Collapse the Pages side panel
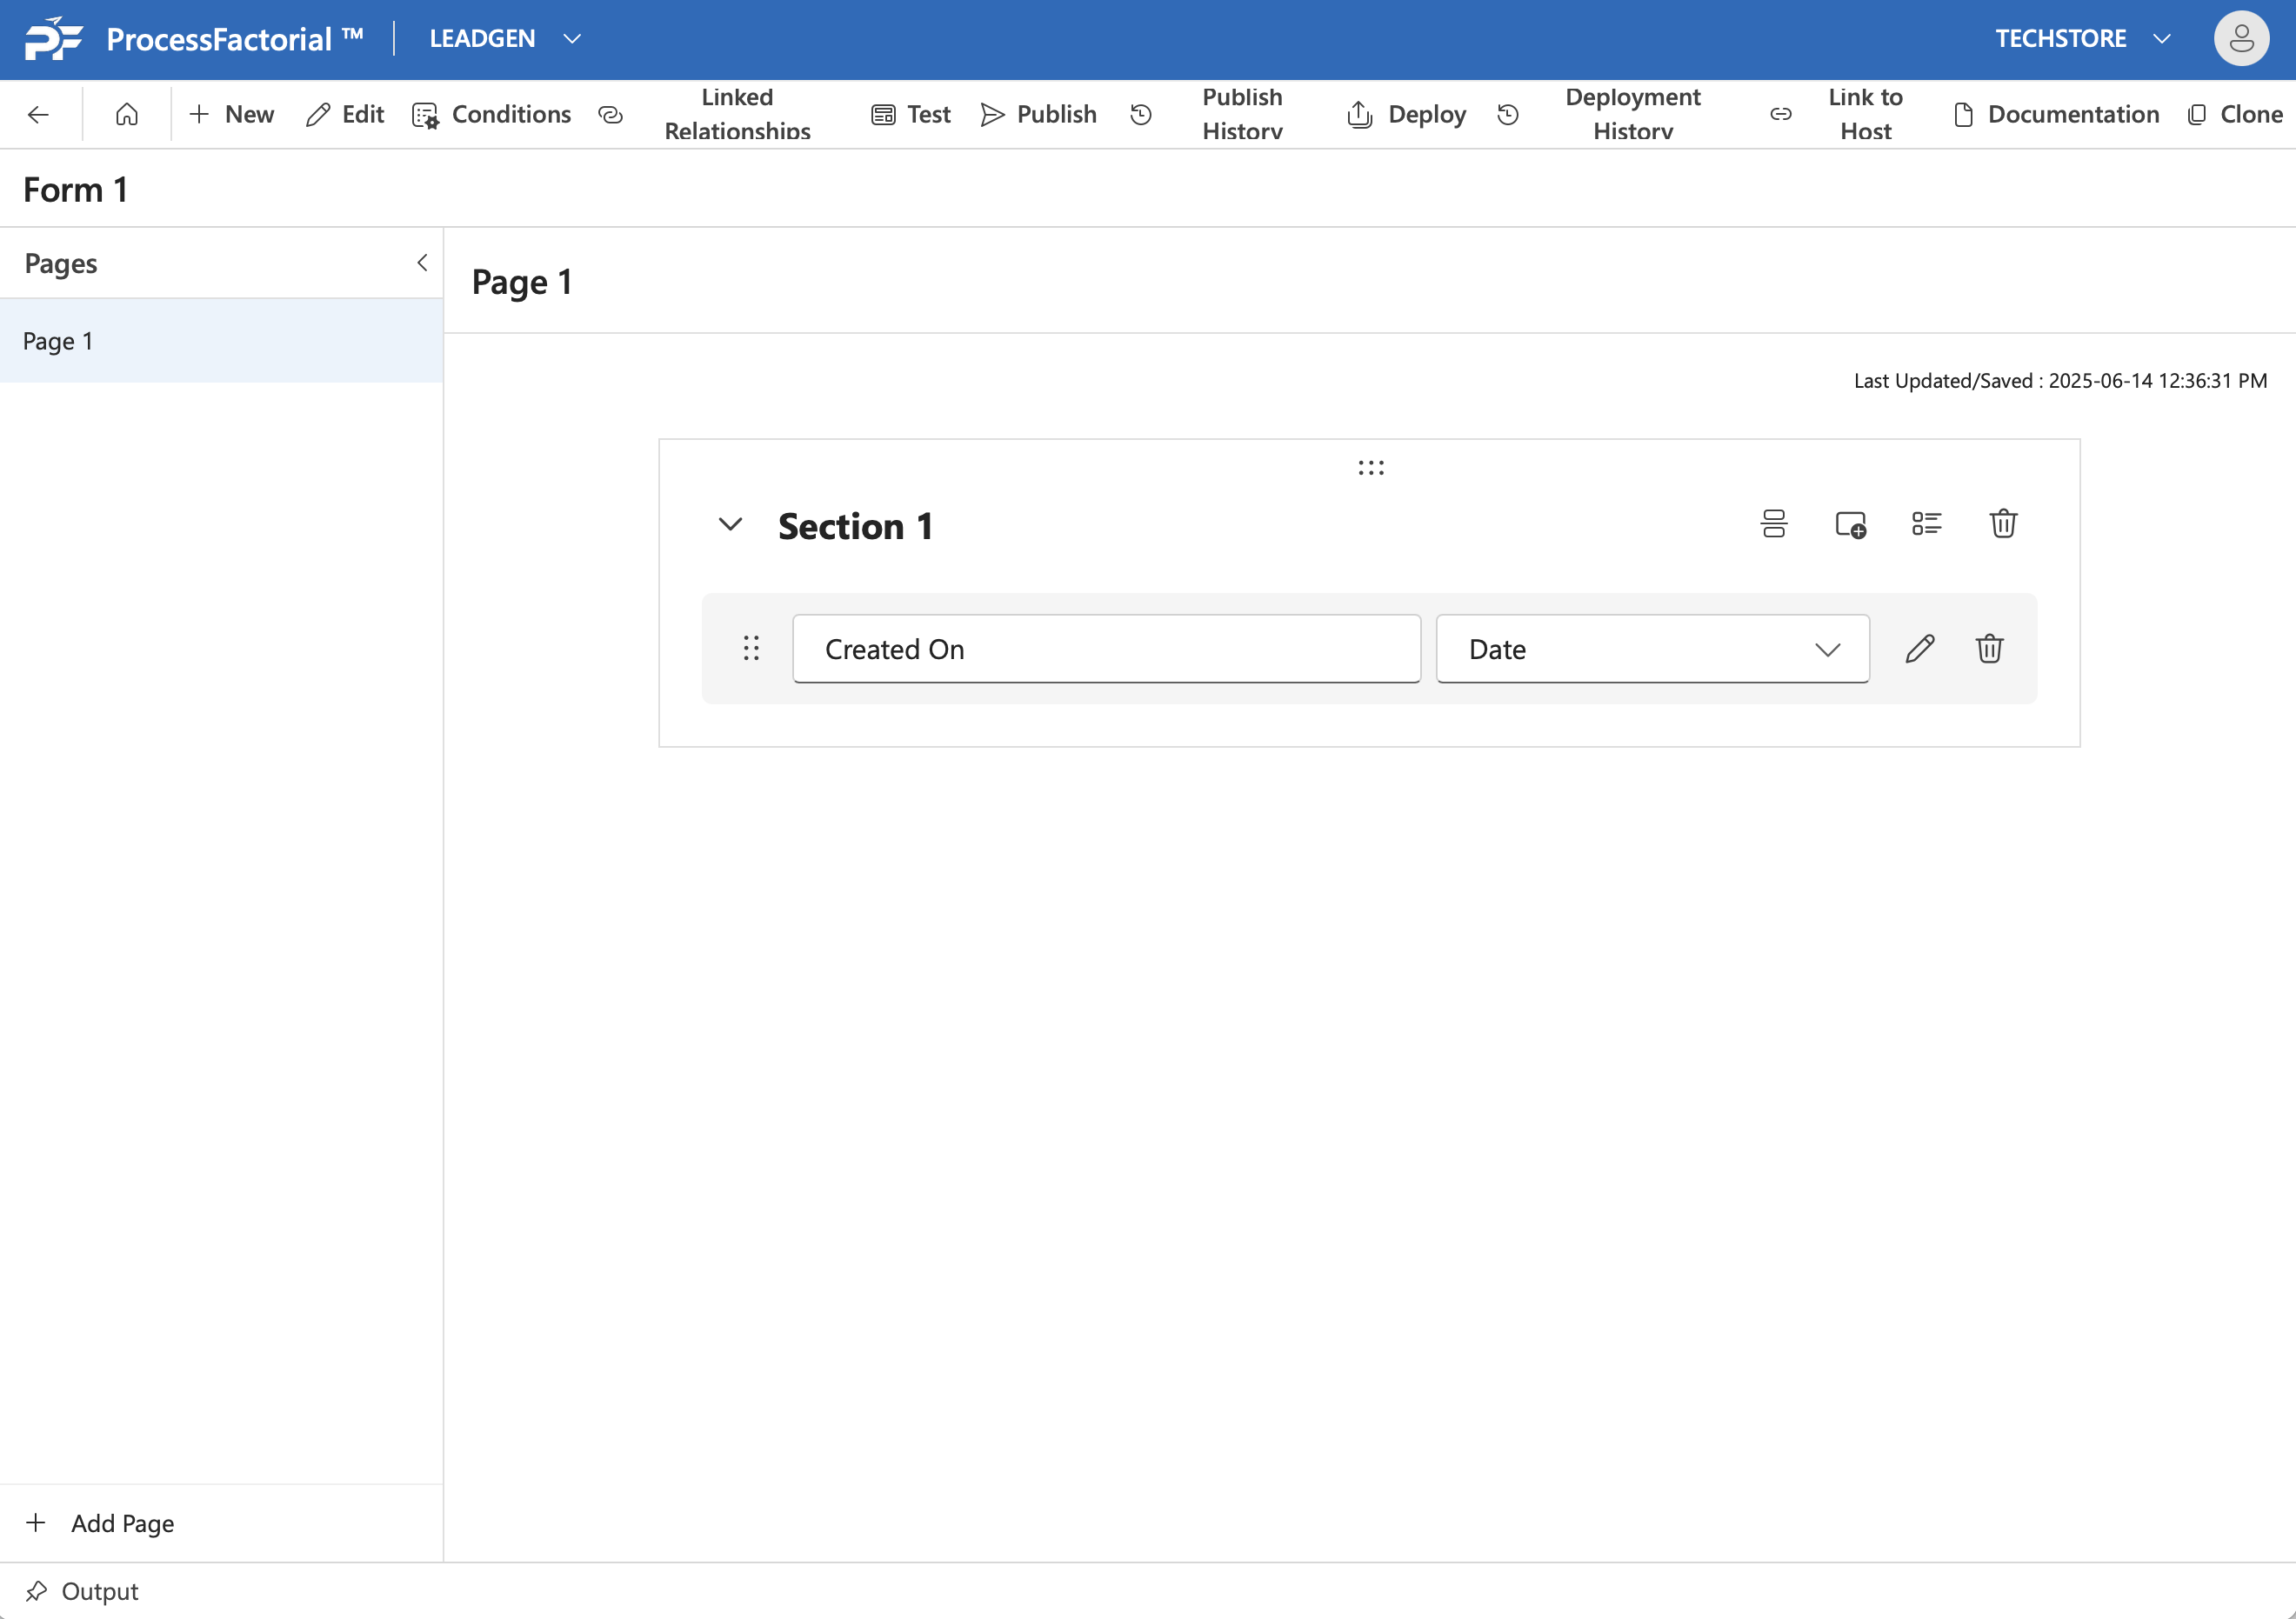The height and width of the screenshot is (1619, 2296). coord(422,263)
